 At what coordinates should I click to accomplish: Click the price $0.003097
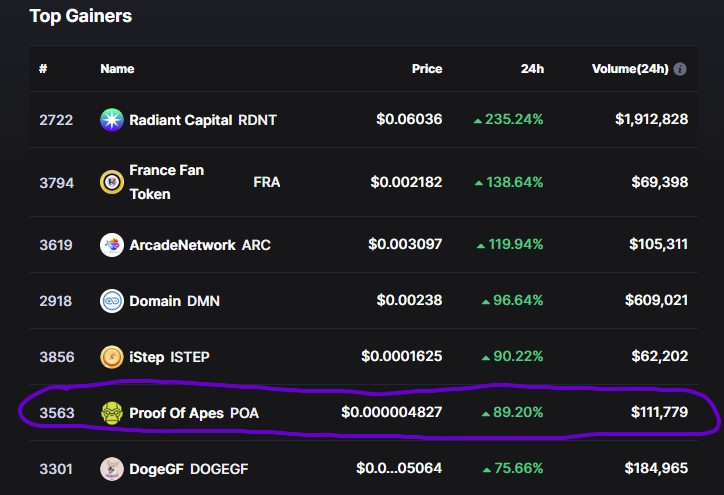click(x=405, y=244)
